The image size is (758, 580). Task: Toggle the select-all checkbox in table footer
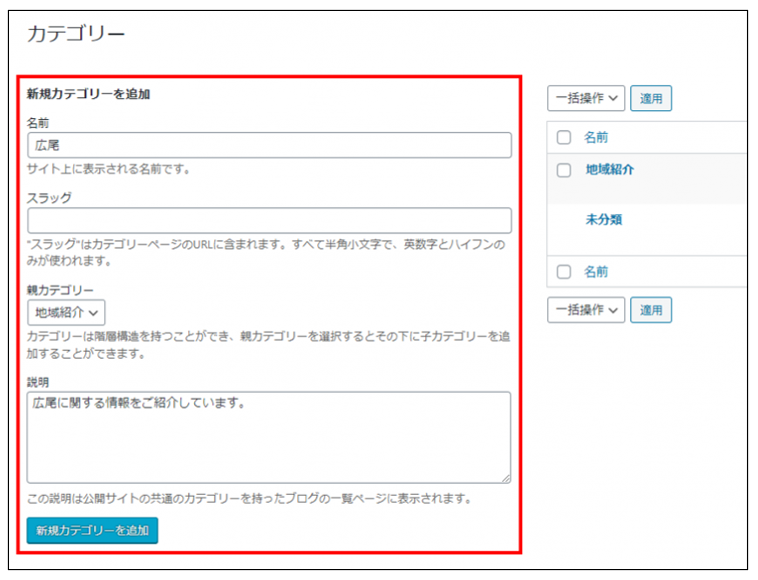564,272
